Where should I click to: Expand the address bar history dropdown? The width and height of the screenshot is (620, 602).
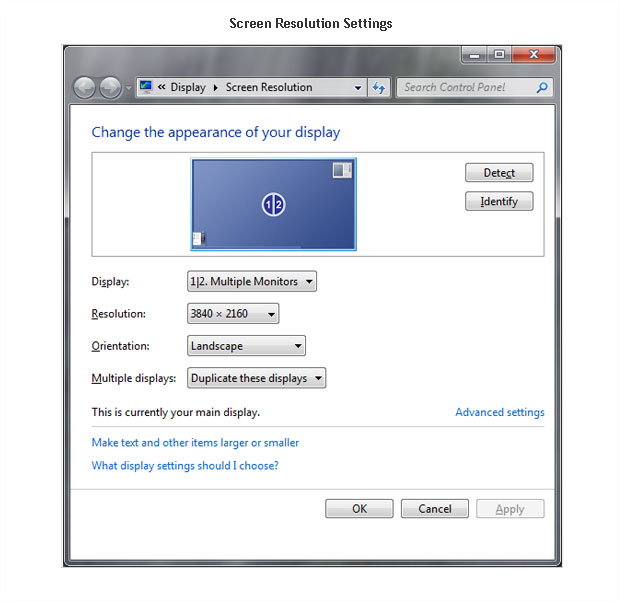tap(358, 87)
